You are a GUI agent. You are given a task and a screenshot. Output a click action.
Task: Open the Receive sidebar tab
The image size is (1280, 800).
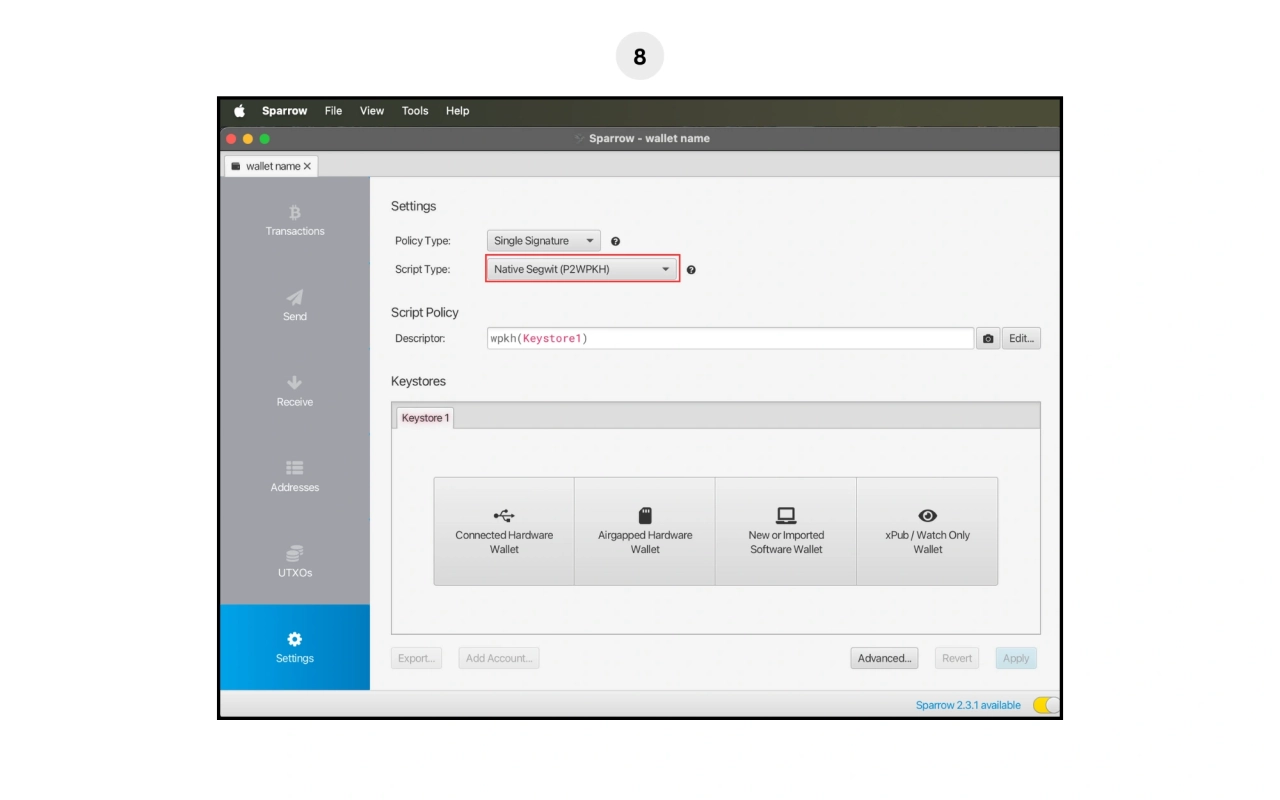coord(295,391)
